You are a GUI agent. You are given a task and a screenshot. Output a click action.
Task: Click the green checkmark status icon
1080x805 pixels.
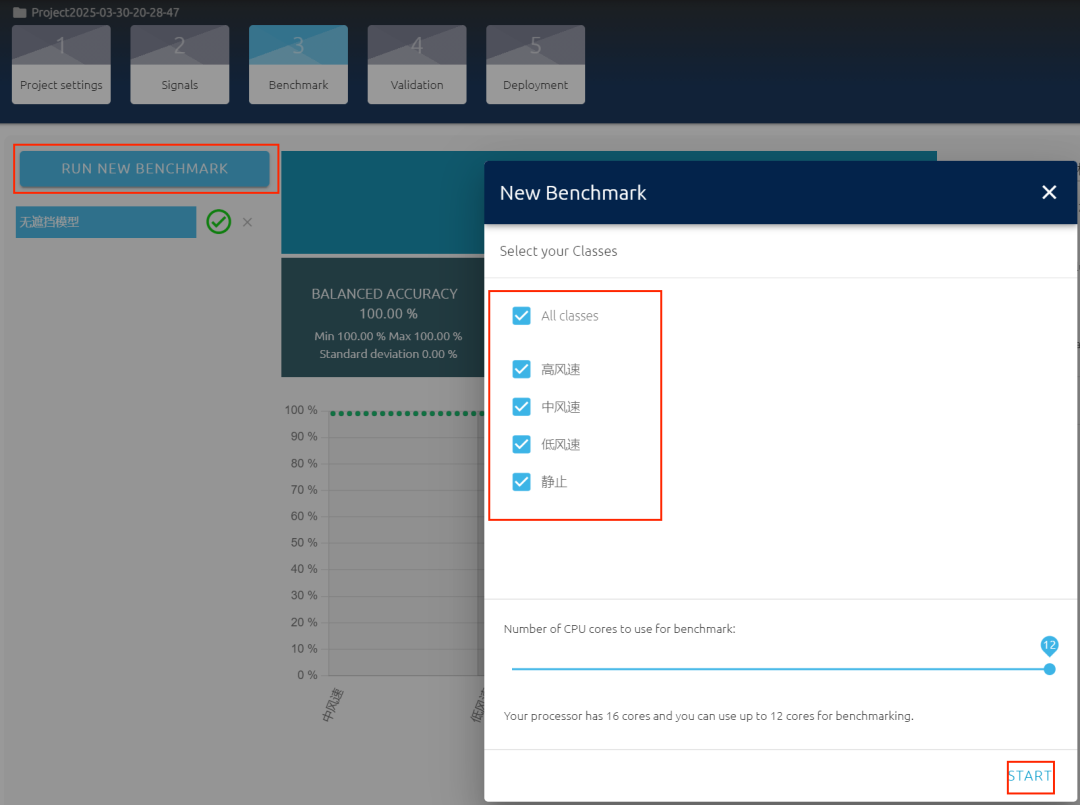218,222
